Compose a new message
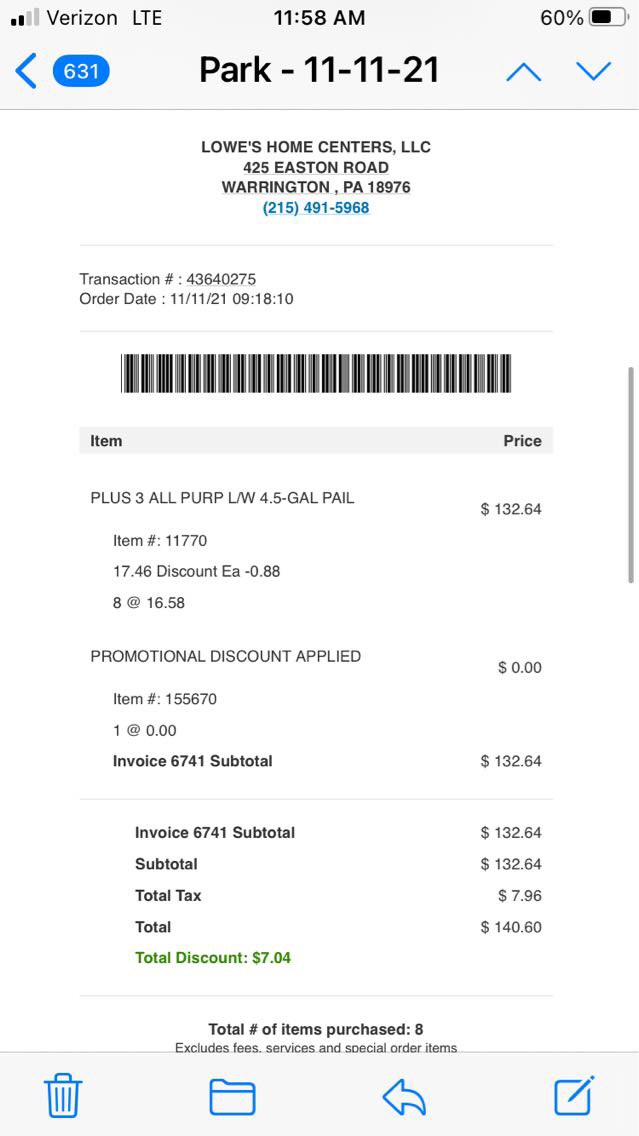The width and height of the screenshot is (639, 1136). [574, 1095]
